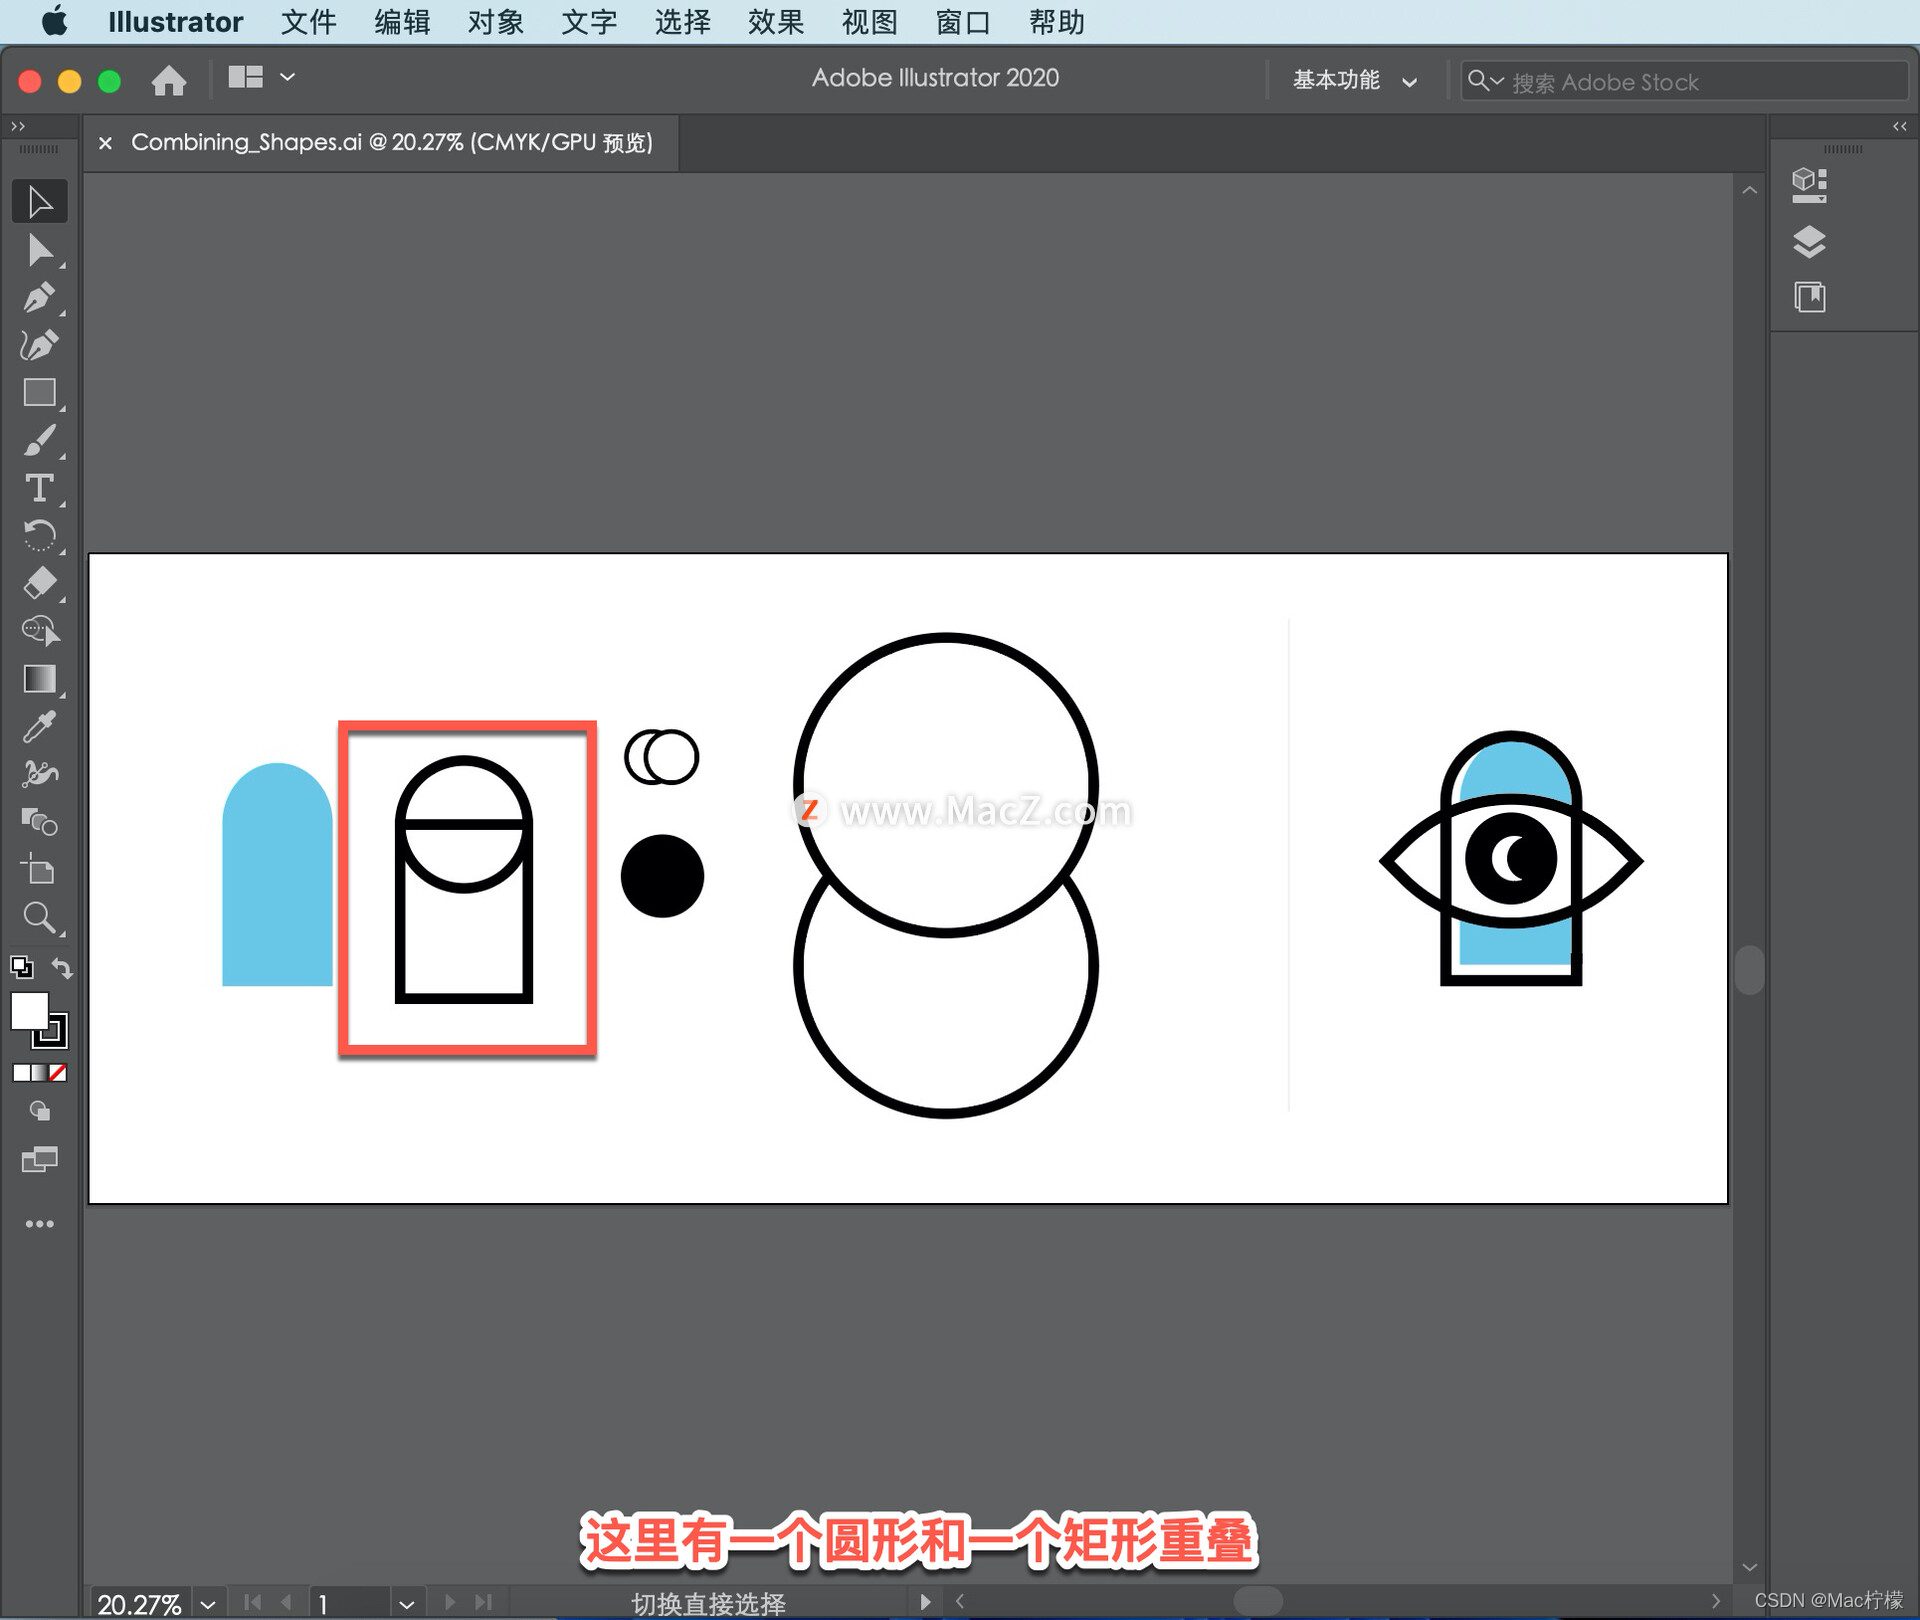Image resolution: width=1920 pixels, height=1620 pixels.
Task: Select the Eraser tool
Action: [40, 583]
